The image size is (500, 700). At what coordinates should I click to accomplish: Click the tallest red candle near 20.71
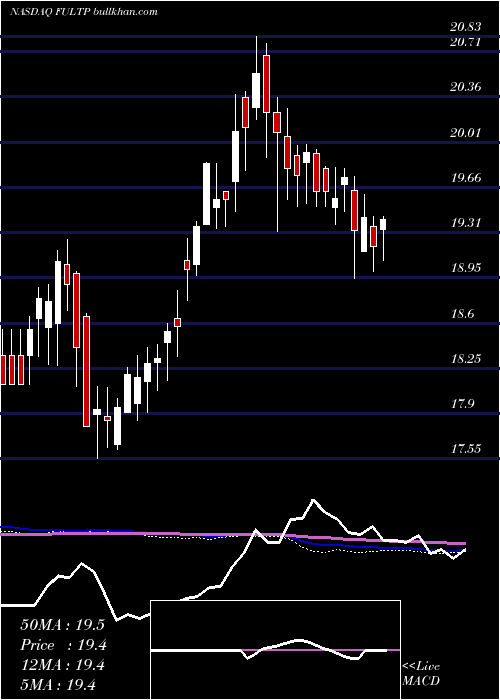267,84
